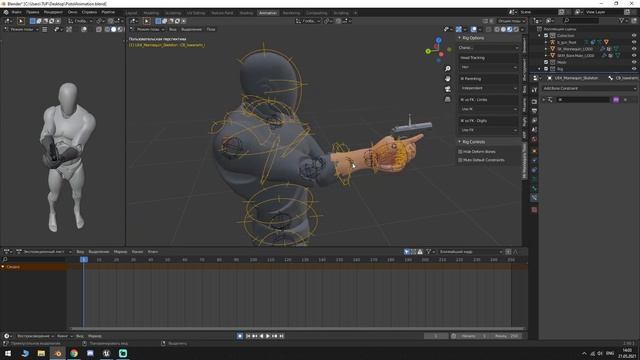Select material preview viewport shading
The image size is (640, 360).
pyautogui.click(x=510, y=29)
